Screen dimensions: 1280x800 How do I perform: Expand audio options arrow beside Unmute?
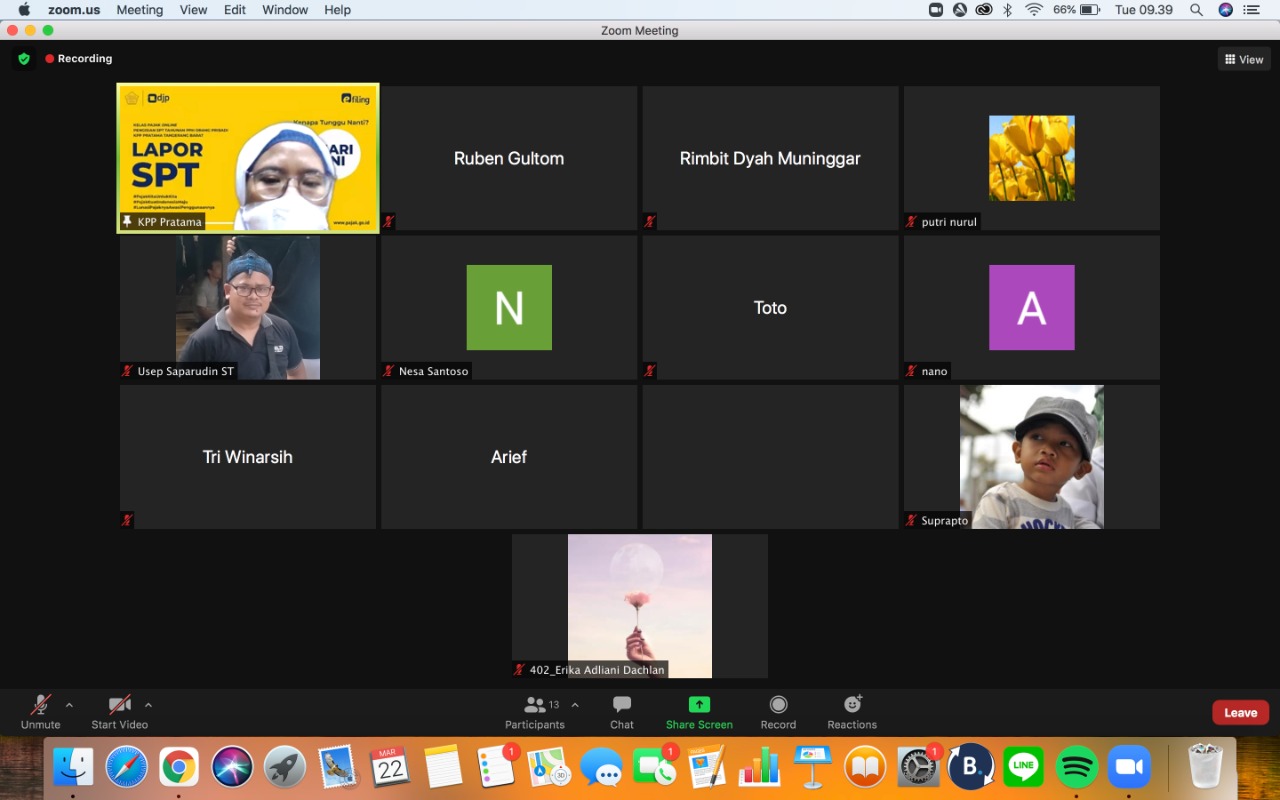(x=69, y=704)
